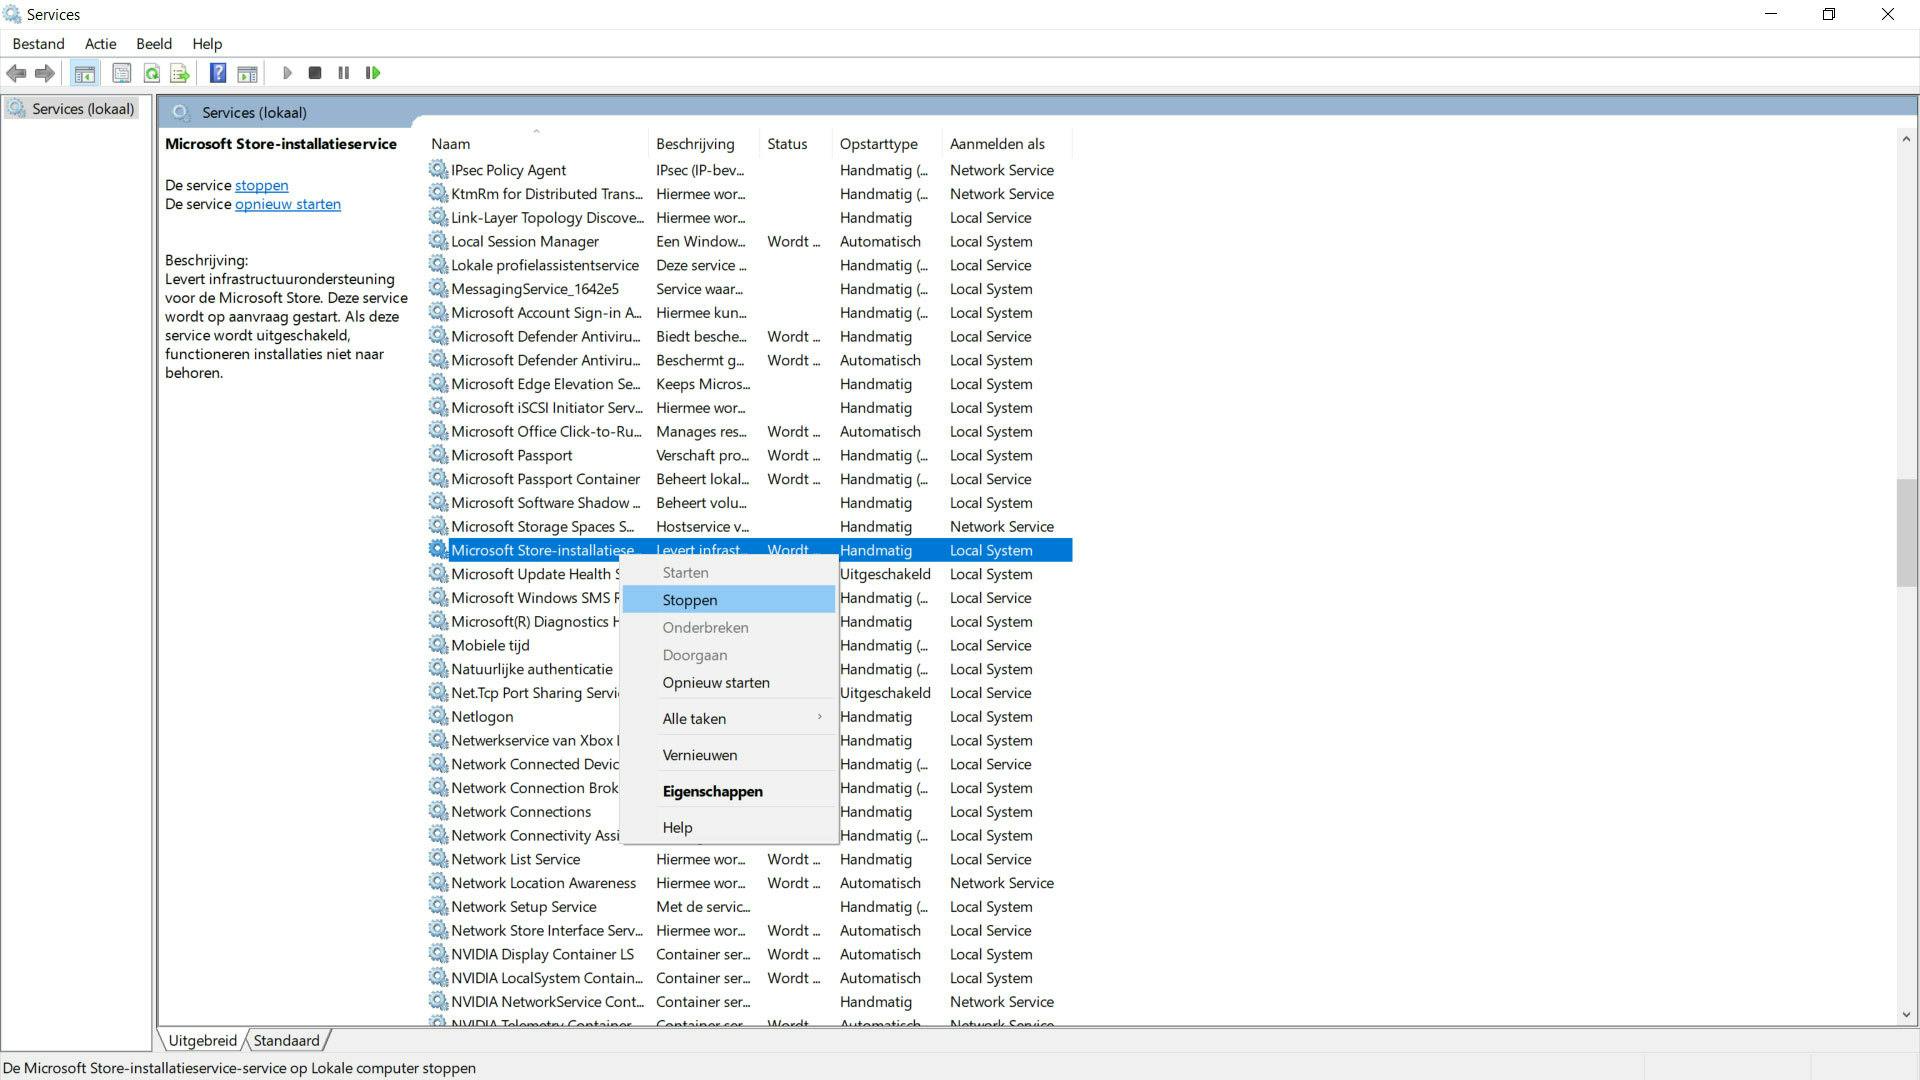Click the 'opnieuw starten' link
The height and width of the screenshot is (1080, 1920).
click(x=288, y=204)
